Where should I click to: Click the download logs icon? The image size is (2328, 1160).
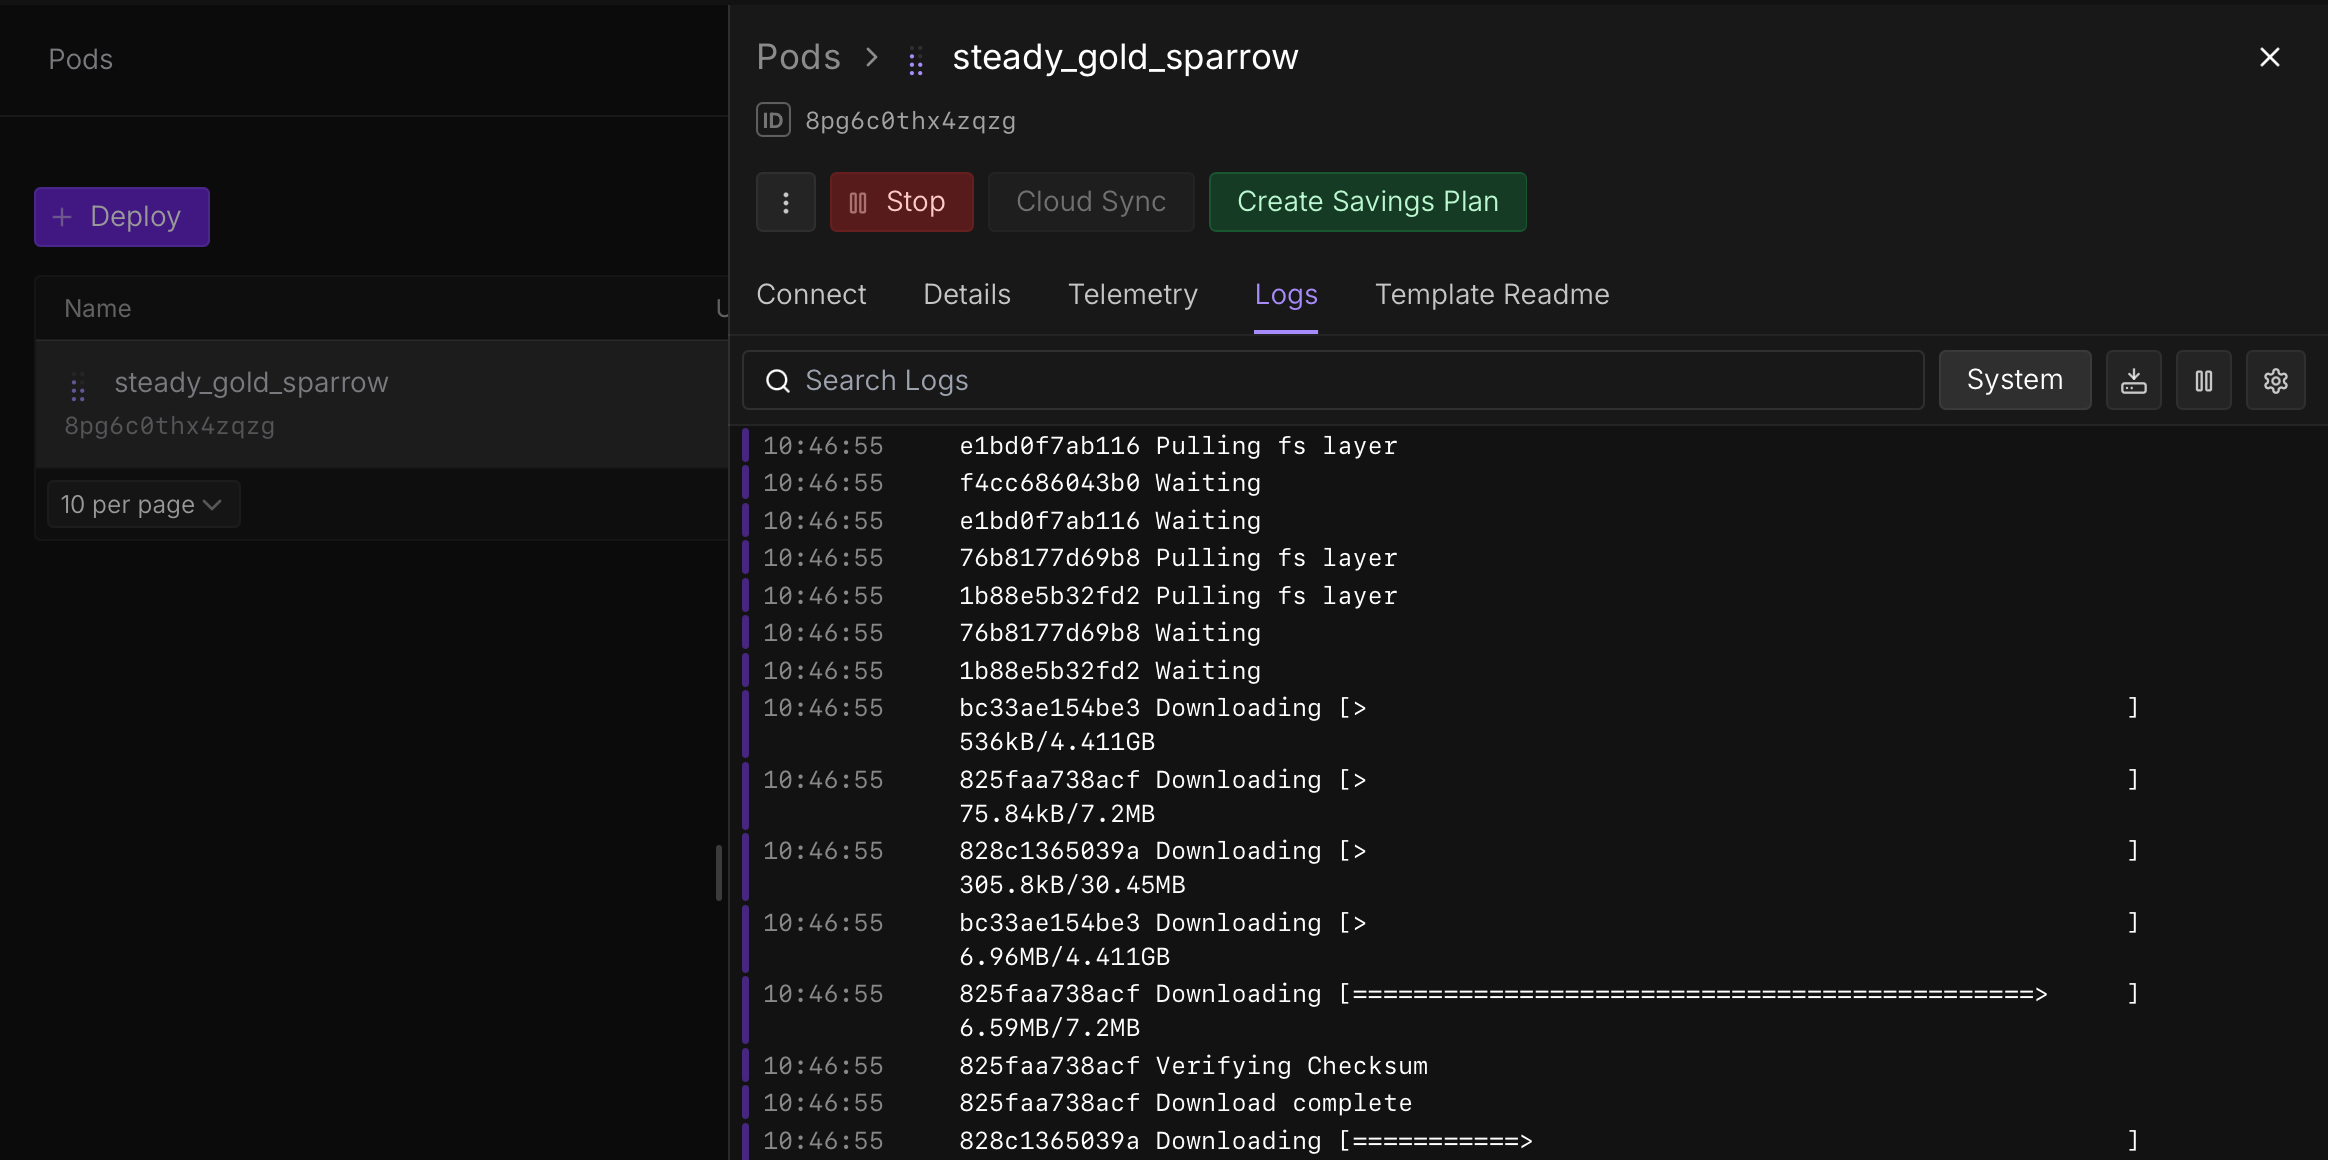click(x=2133, y=380)
